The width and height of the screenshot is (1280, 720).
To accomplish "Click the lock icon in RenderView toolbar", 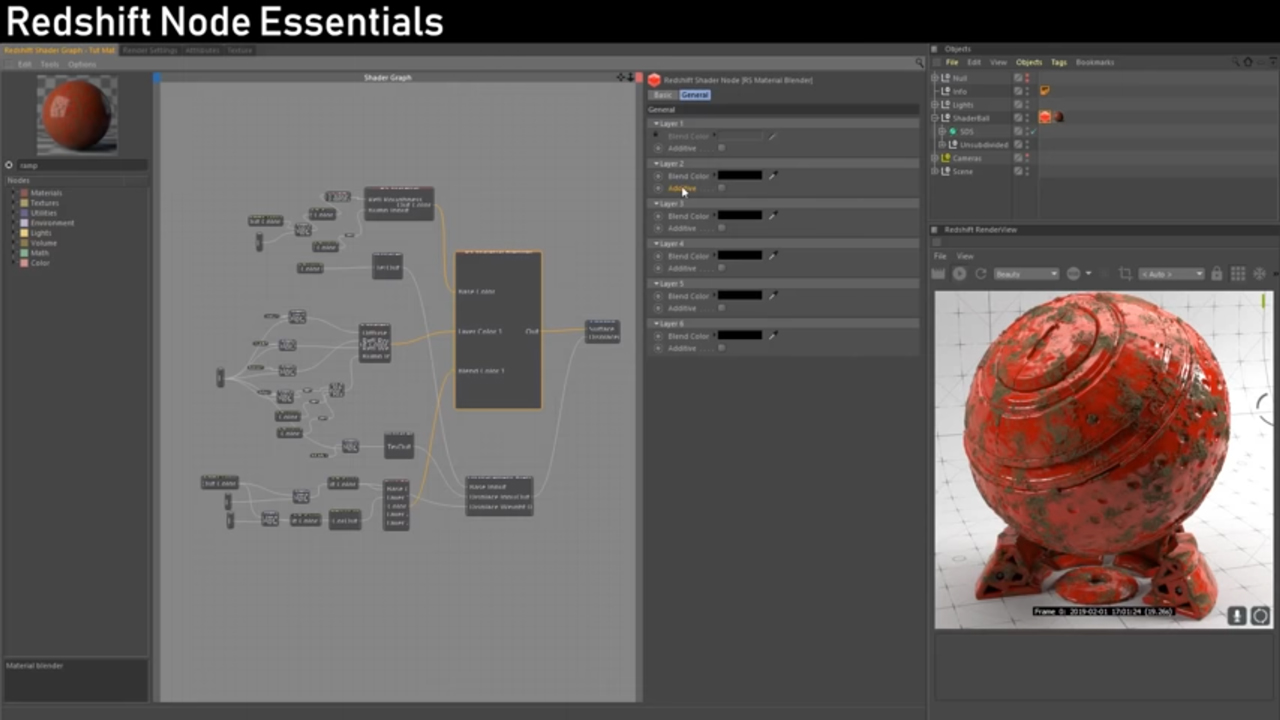I will 1217,274.
